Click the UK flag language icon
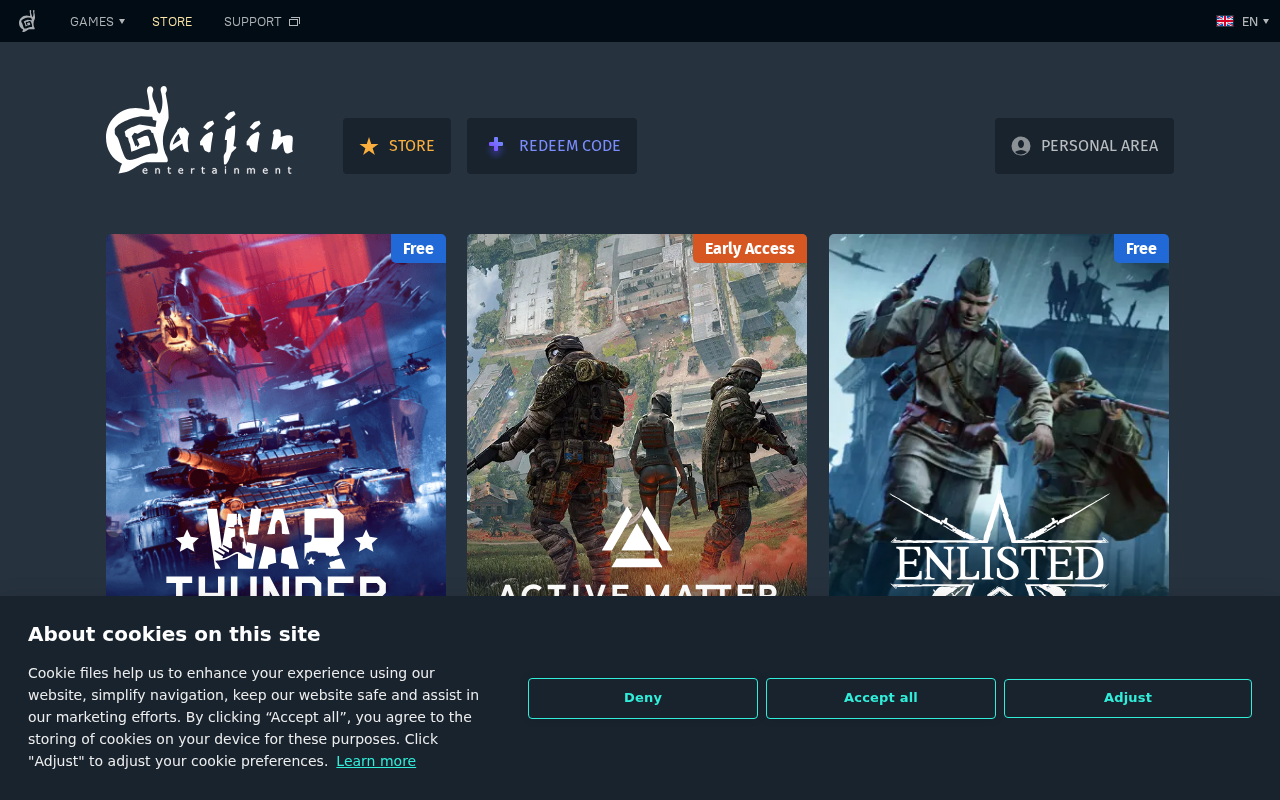1280x800 pixels. point(1225,21)
